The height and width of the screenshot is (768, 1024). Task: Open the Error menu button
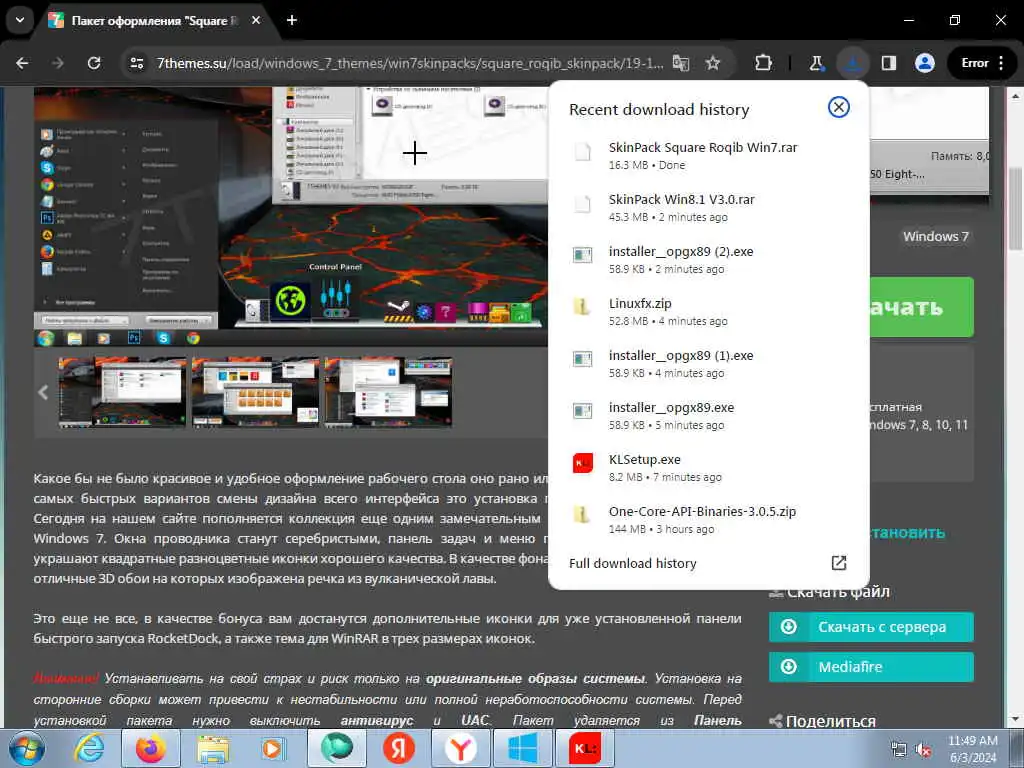pos(982,63)
